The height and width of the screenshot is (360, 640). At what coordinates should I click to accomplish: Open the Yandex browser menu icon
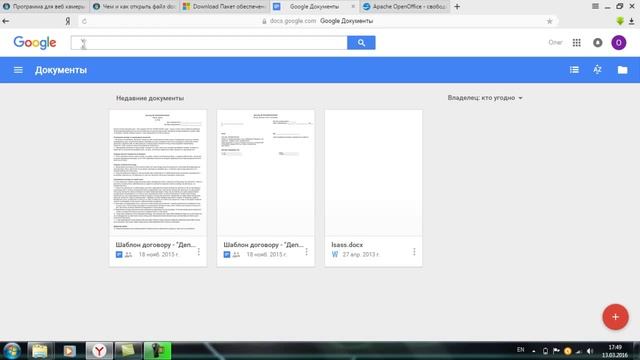[x=595, y=7]
